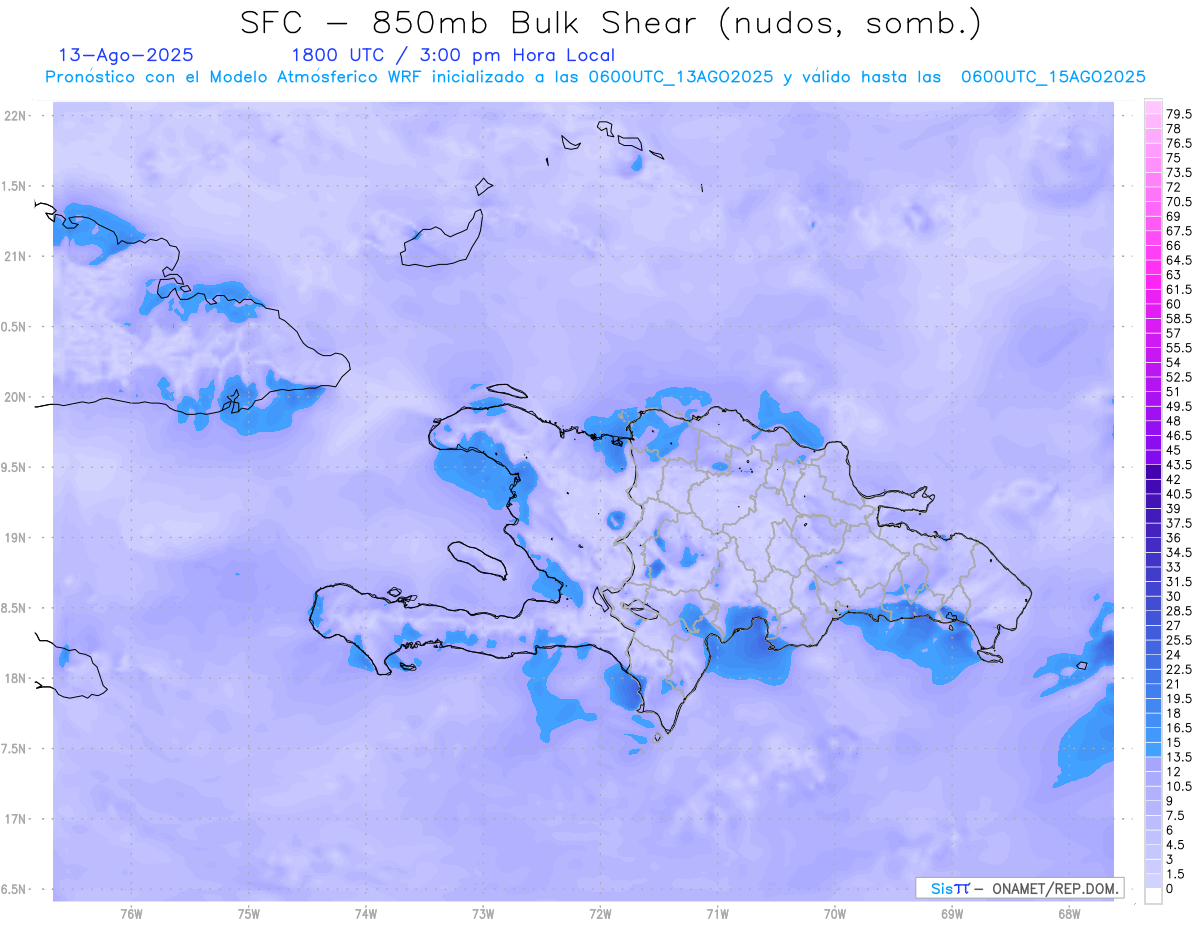Click the "21N" latitude label
This screenshot has height=927, width=1200.
(16, 256)
